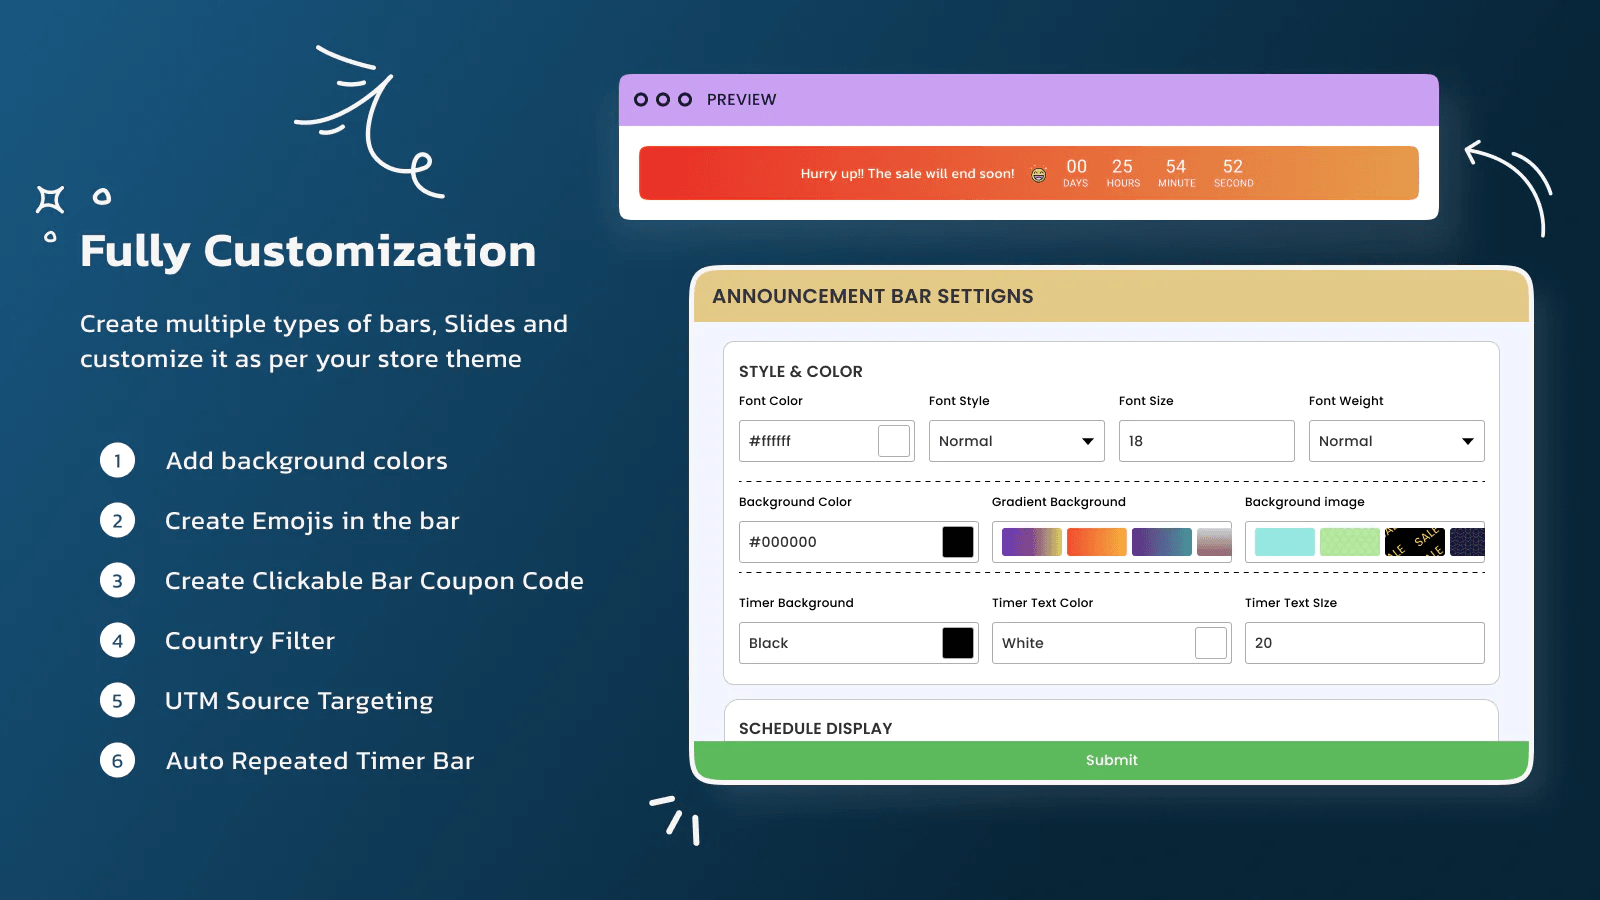Click first window dot in Preview header

[x=641, y=99]
